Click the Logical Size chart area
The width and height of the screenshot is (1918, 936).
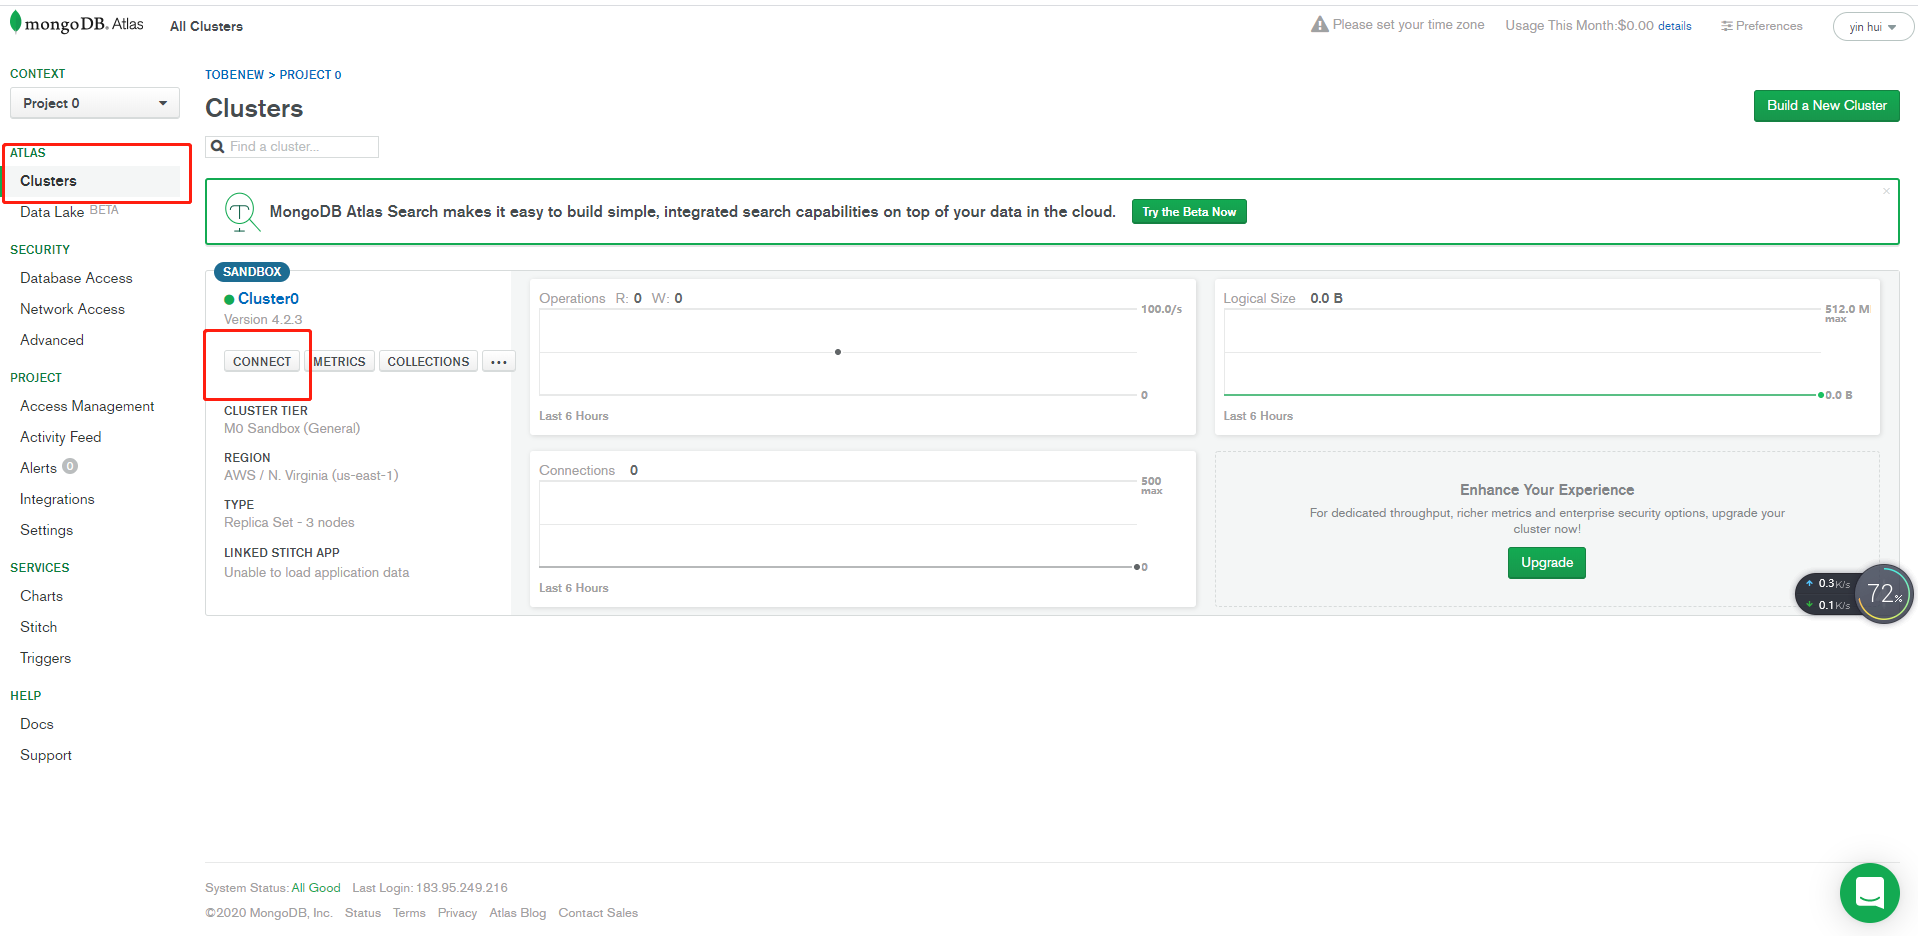point(1522,352)
